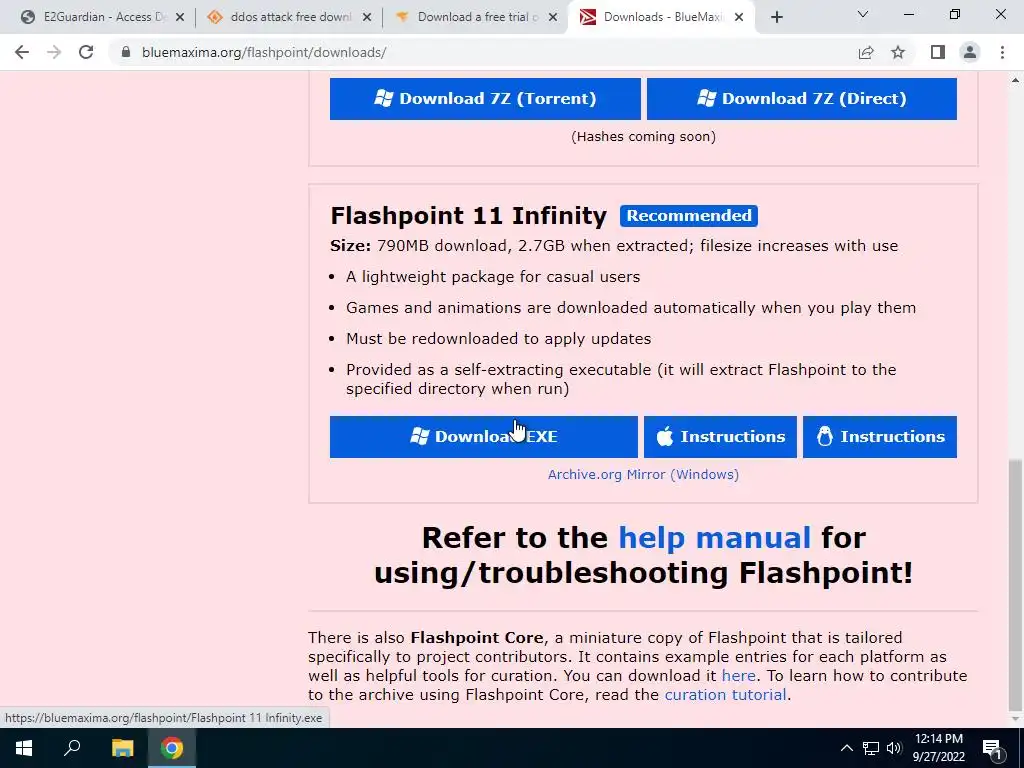Click Download 7Z (Torrent) button
The height and width of the screenshot is (768, 1024).
(485, 99)
